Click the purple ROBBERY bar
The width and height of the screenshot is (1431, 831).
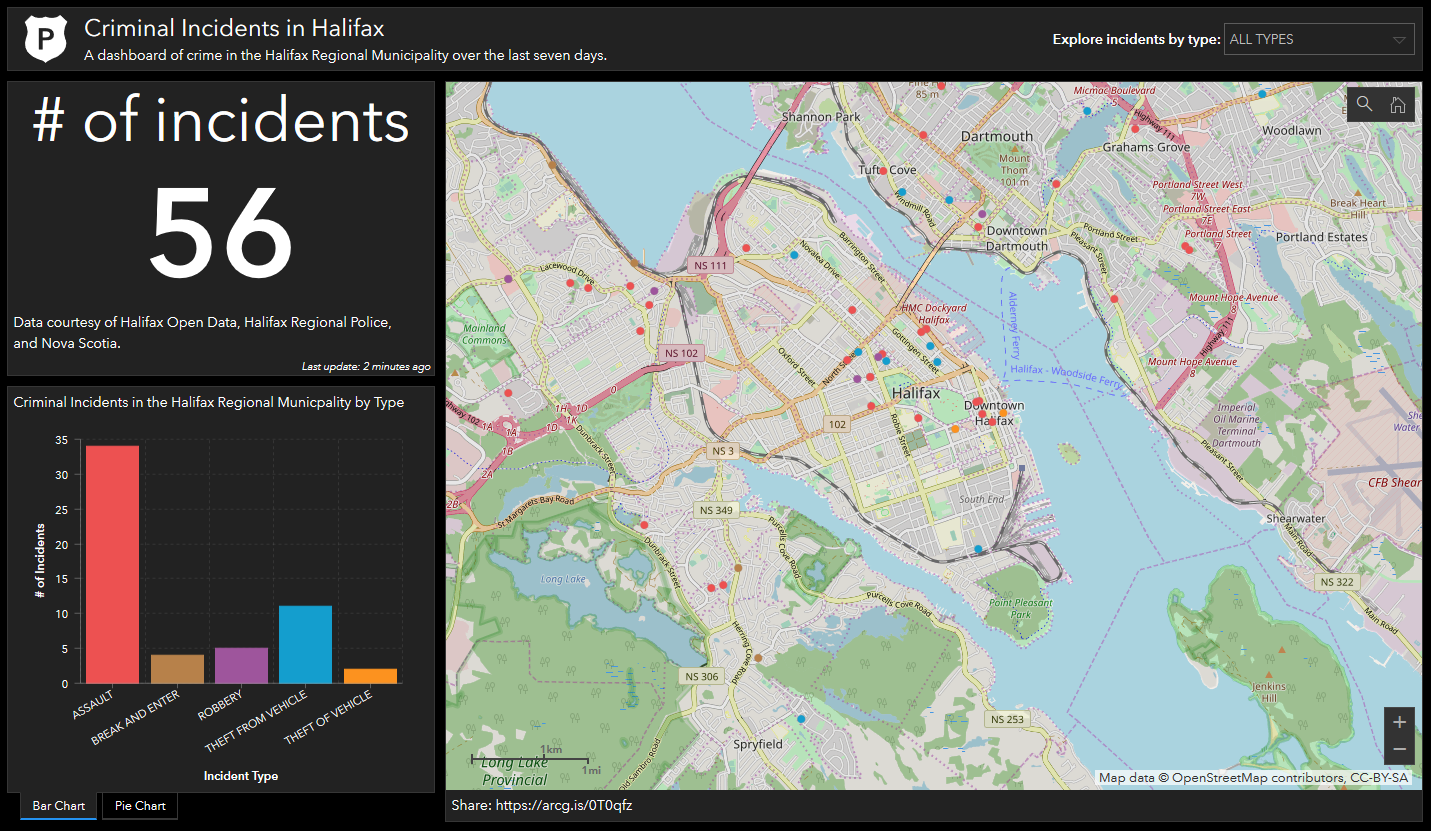pyautogui.click(x=242, y=665)
